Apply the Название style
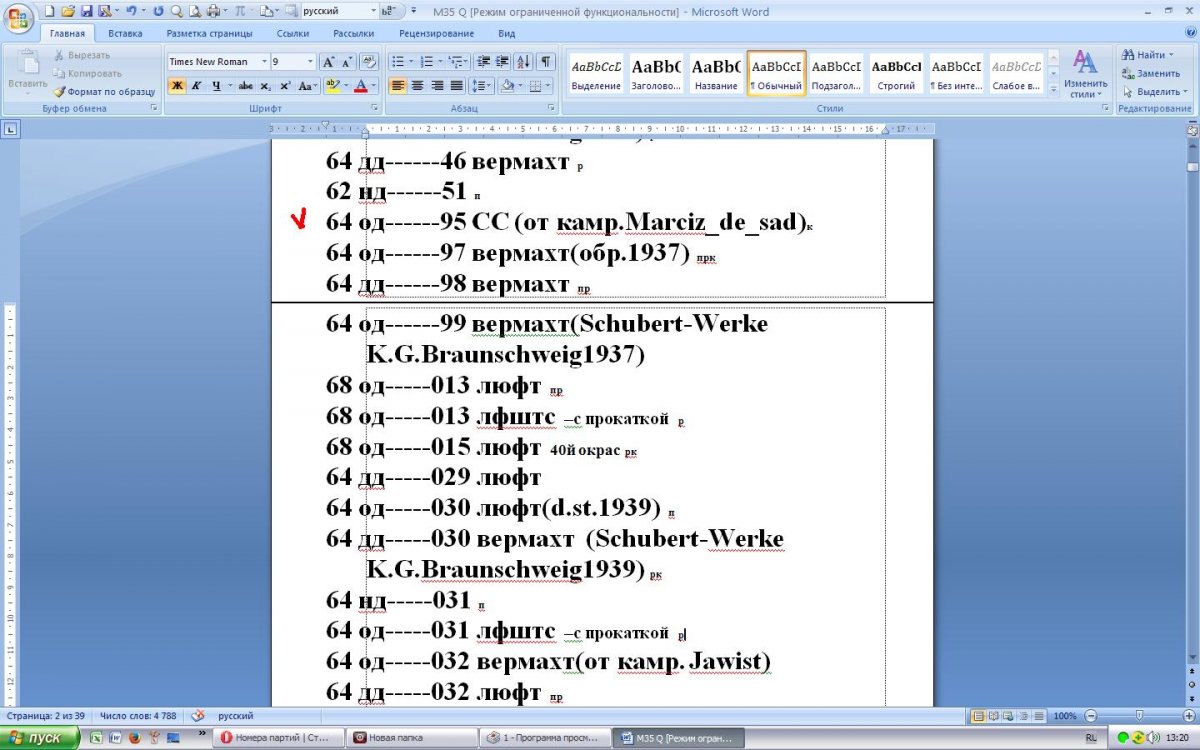1200x750 pixels. (x=716, y=74)
